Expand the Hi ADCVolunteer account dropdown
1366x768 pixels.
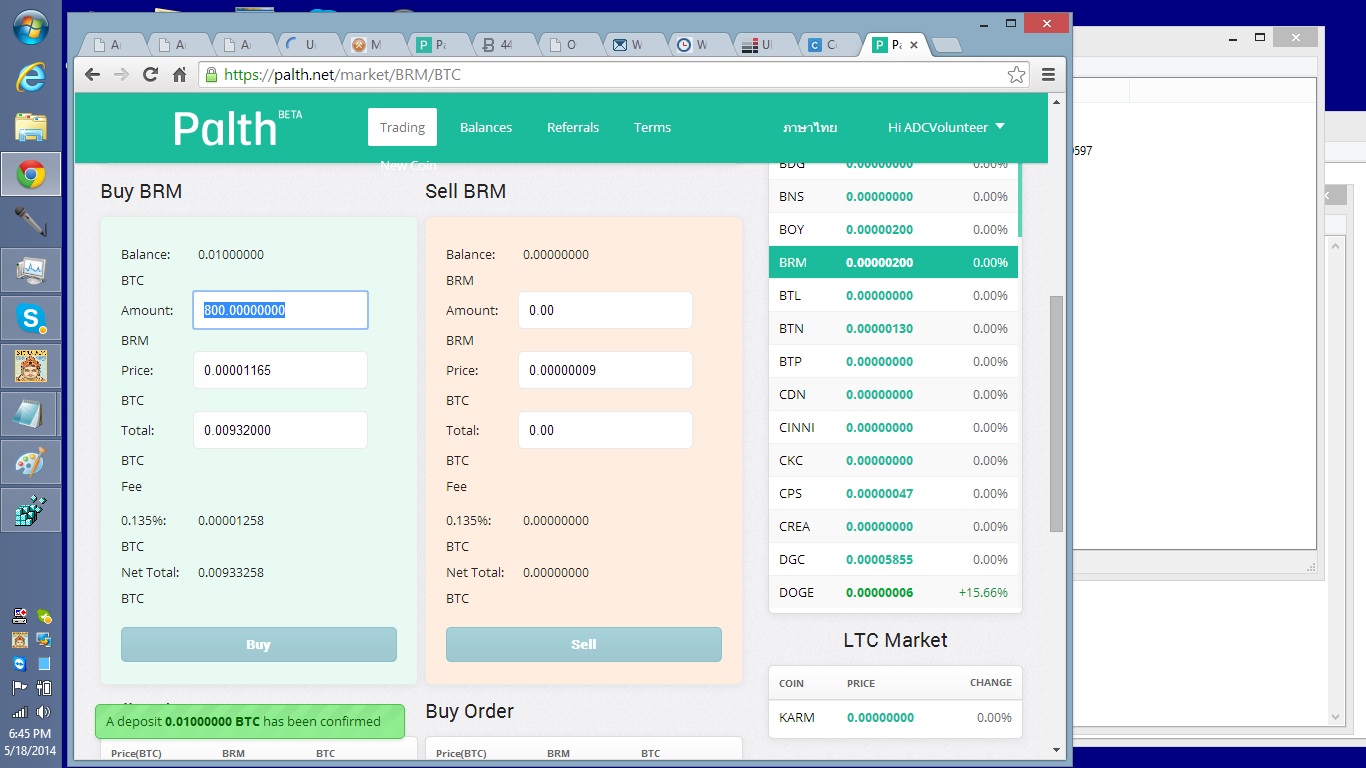click(x=946, y=127)
